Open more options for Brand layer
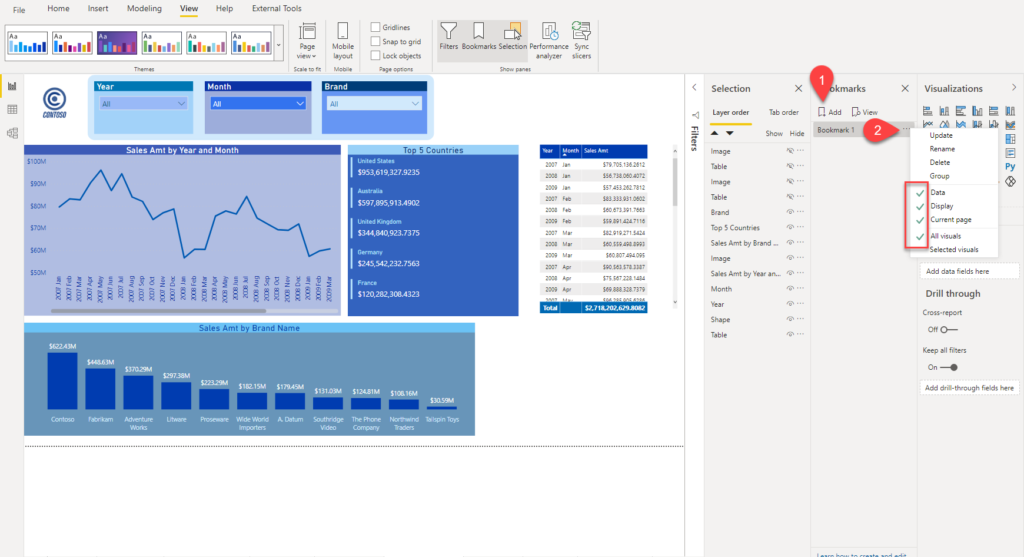Viewport: 1024px width, 557px height. tap(801, 212)
